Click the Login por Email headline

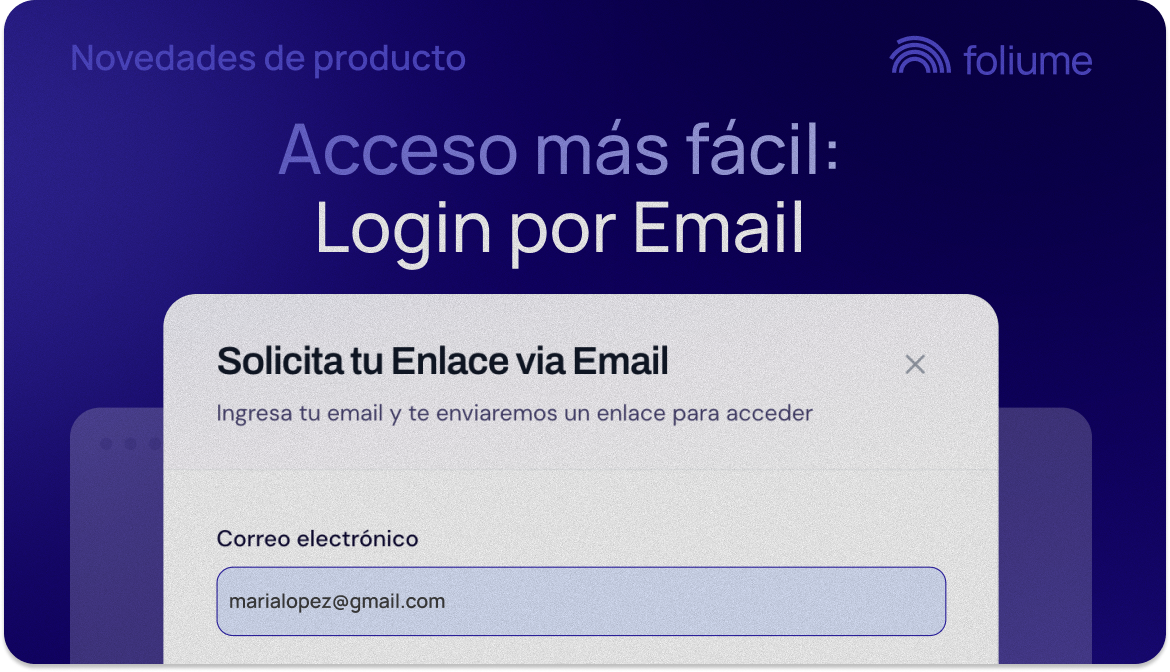[560, 228]
